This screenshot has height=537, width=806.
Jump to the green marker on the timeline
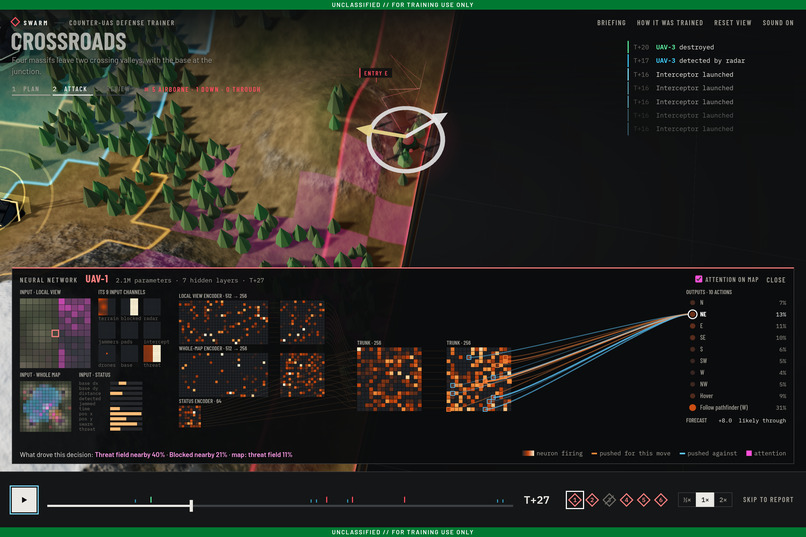tap(151, 499)
